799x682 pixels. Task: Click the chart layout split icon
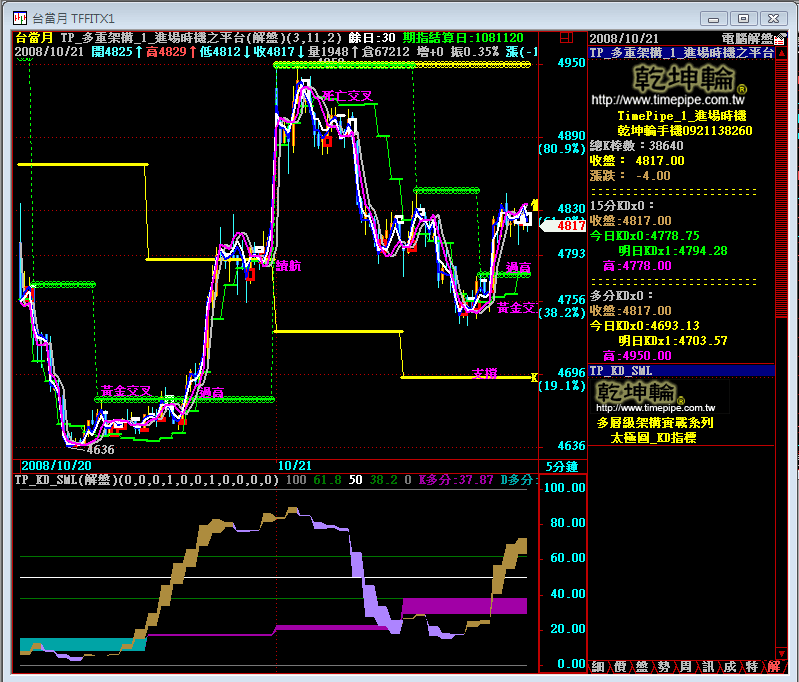tap(566, 38)
